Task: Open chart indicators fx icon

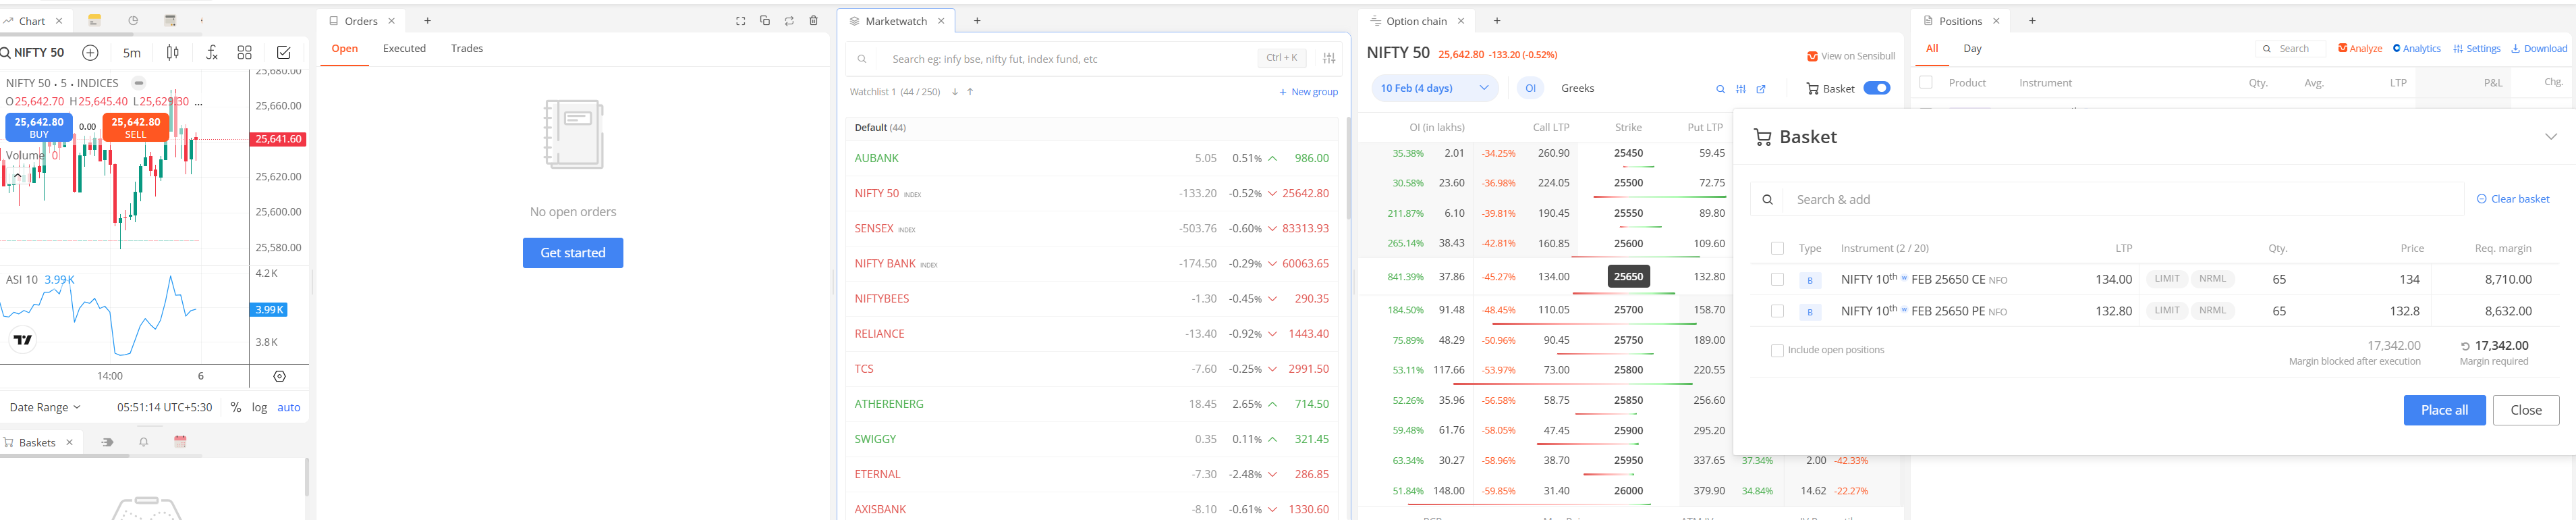Action: point(211,53)
